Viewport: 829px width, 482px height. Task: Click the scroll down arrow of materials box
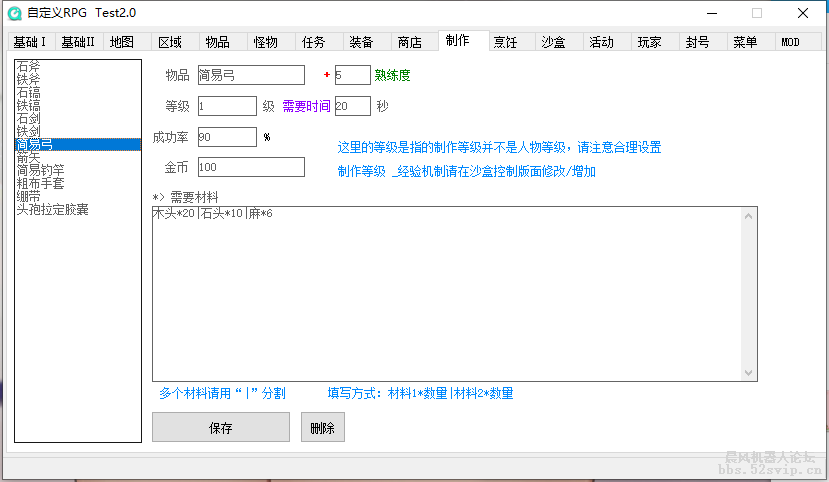748,372
